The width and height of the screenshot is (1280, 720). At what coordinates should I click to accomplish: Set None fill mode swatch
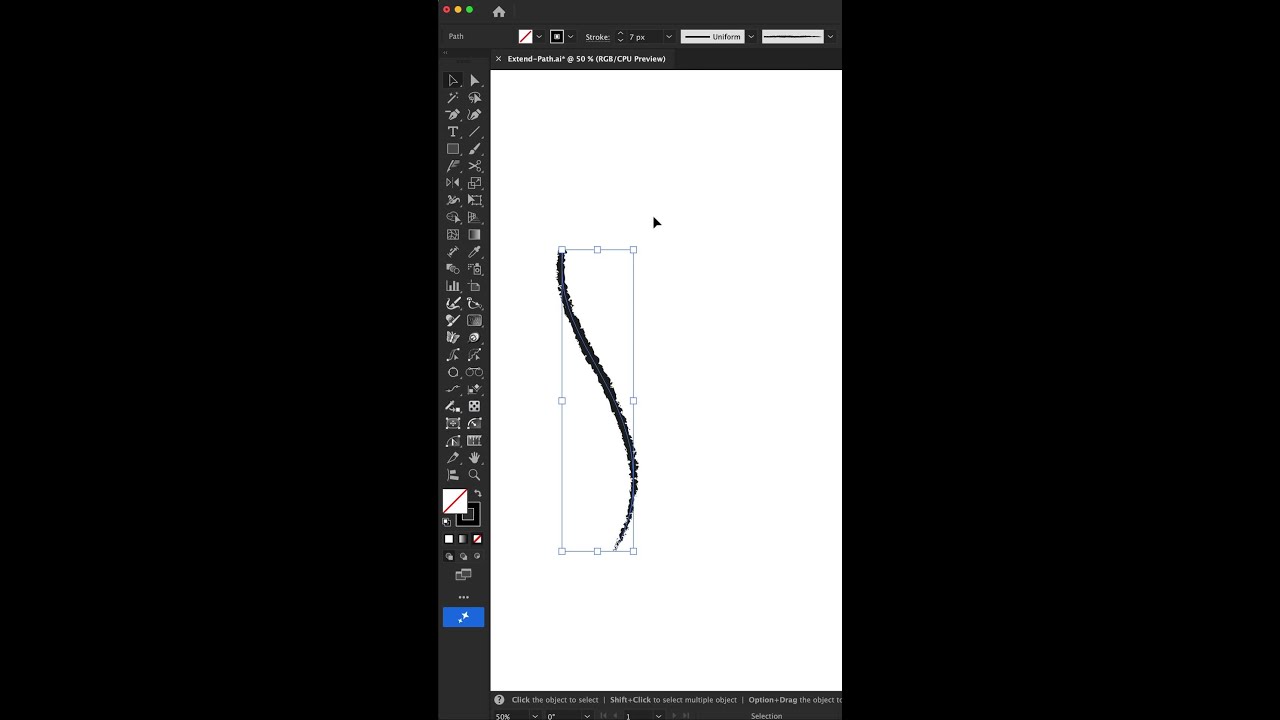tap(477, 539)
